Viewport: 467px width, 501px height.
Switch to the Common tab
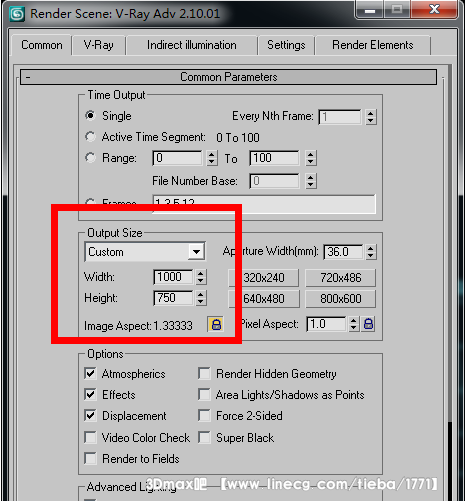(42, 45)
